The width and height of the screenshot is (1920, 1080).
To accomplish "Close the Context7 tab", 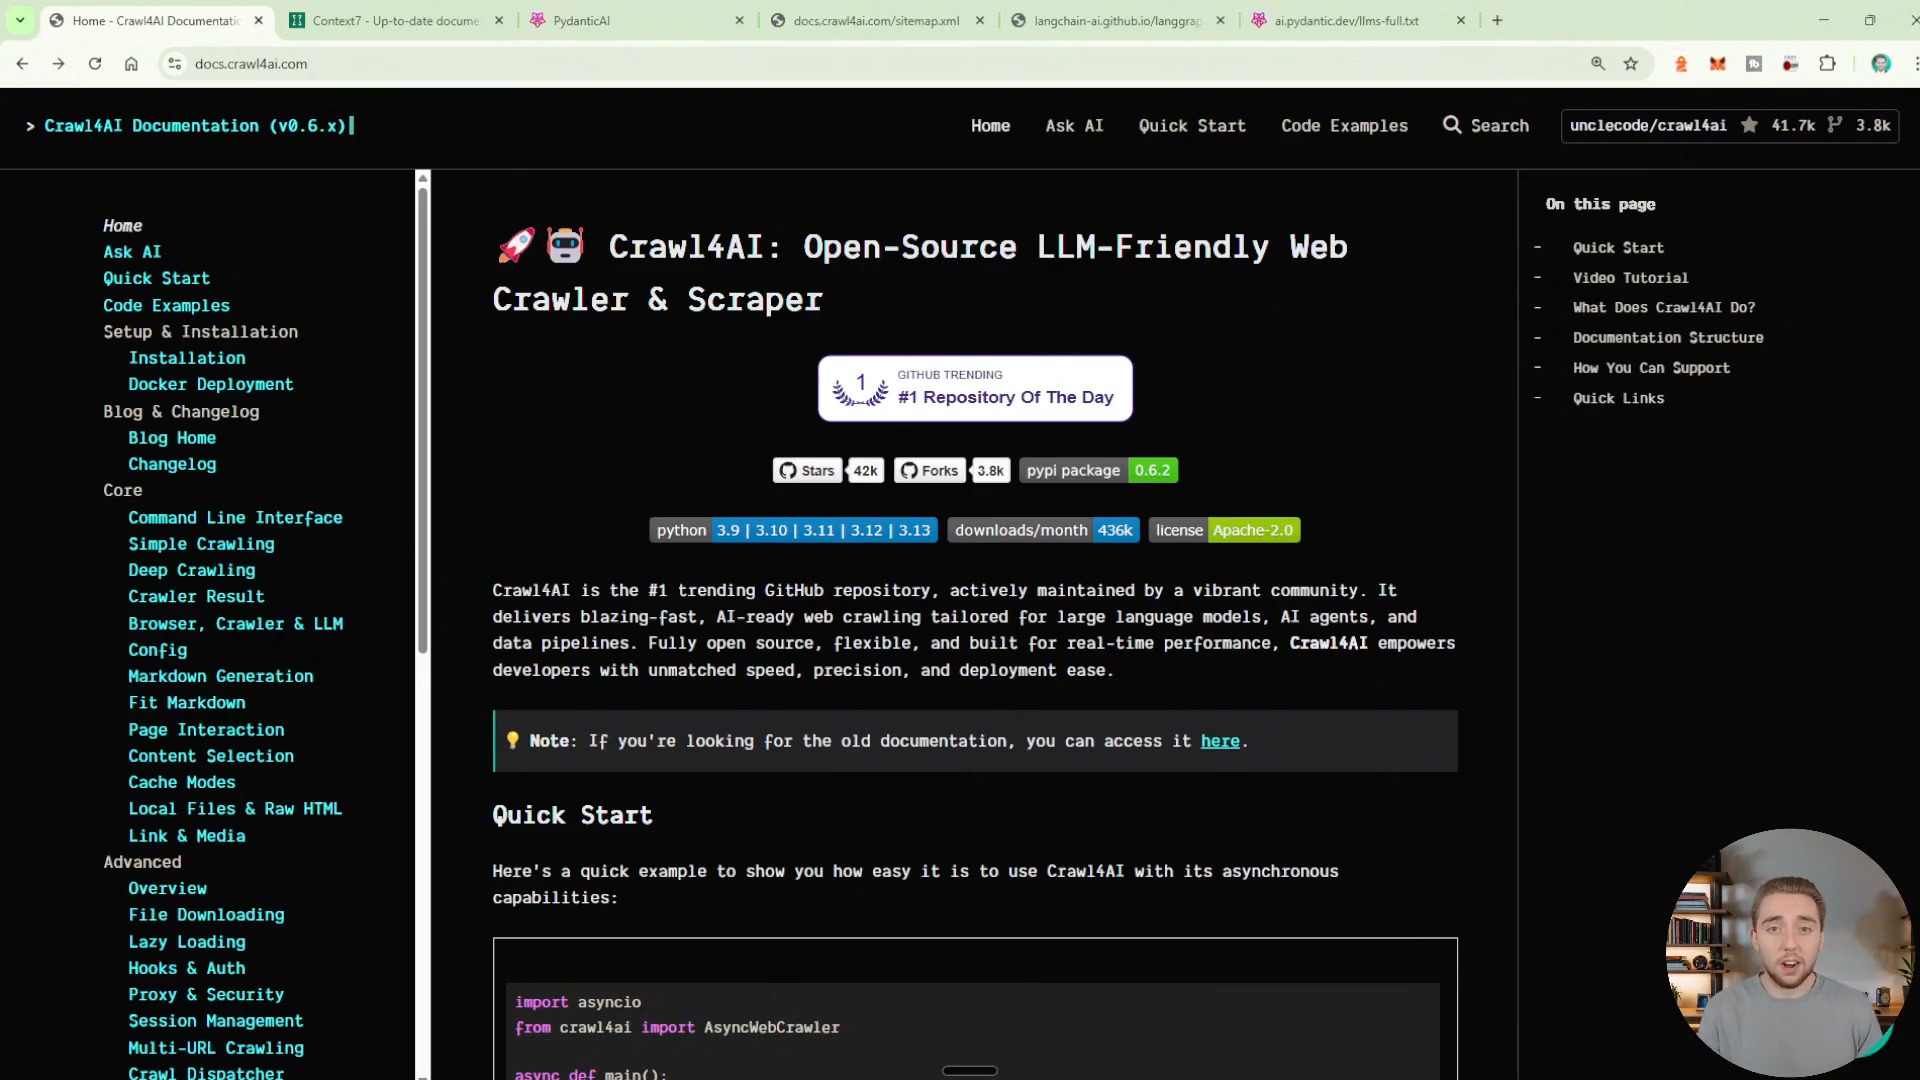I will (499, 20).
